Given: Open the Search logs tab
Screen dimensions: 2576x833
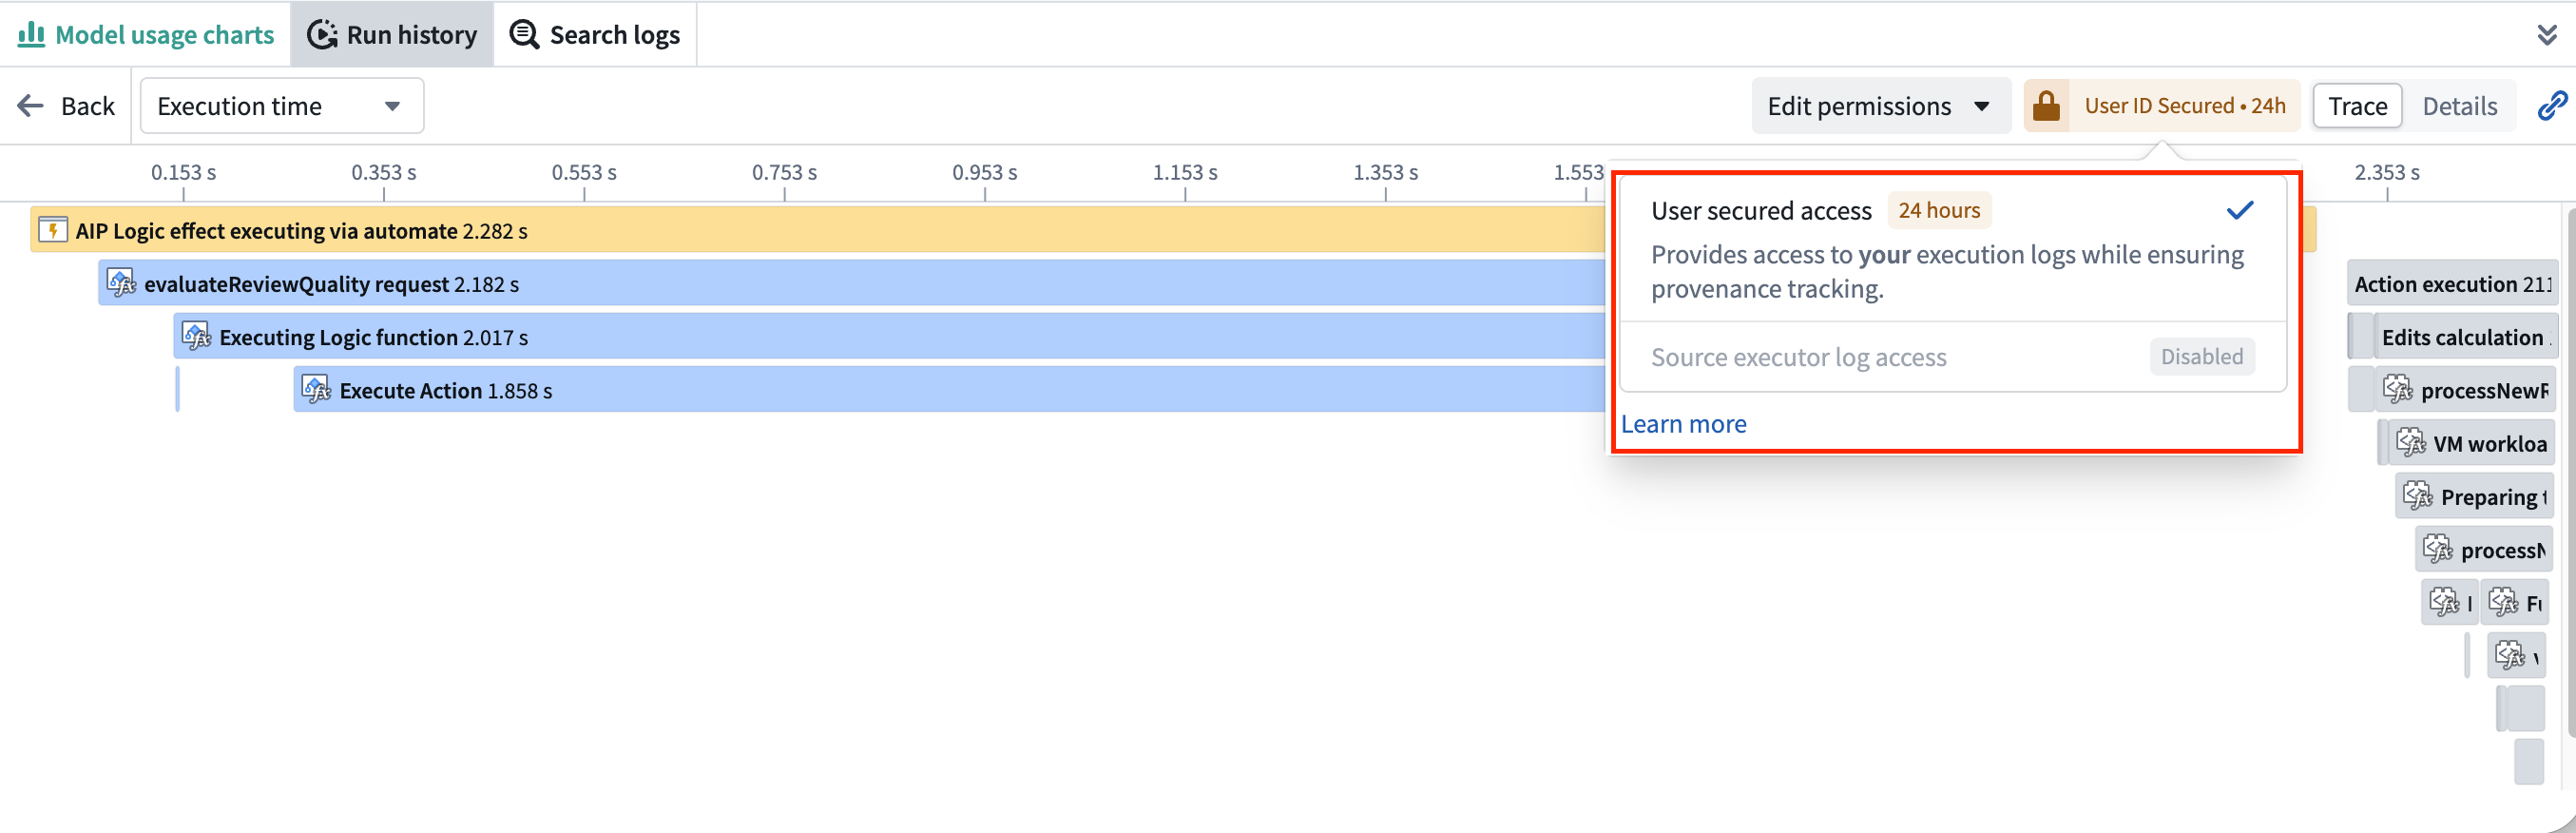Looking at the screenshot, I should [595, 35].
